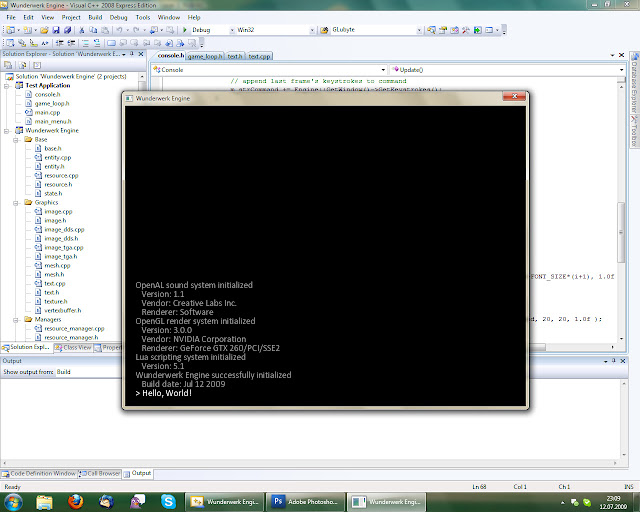Switch to the text.h editor tab
This screenshot has width=640, height=512.
point(235,56)
